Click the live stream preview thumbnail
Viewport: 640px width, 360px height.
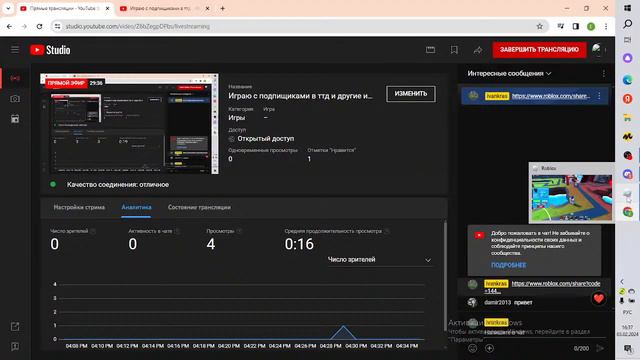click(x=129, y=124)
